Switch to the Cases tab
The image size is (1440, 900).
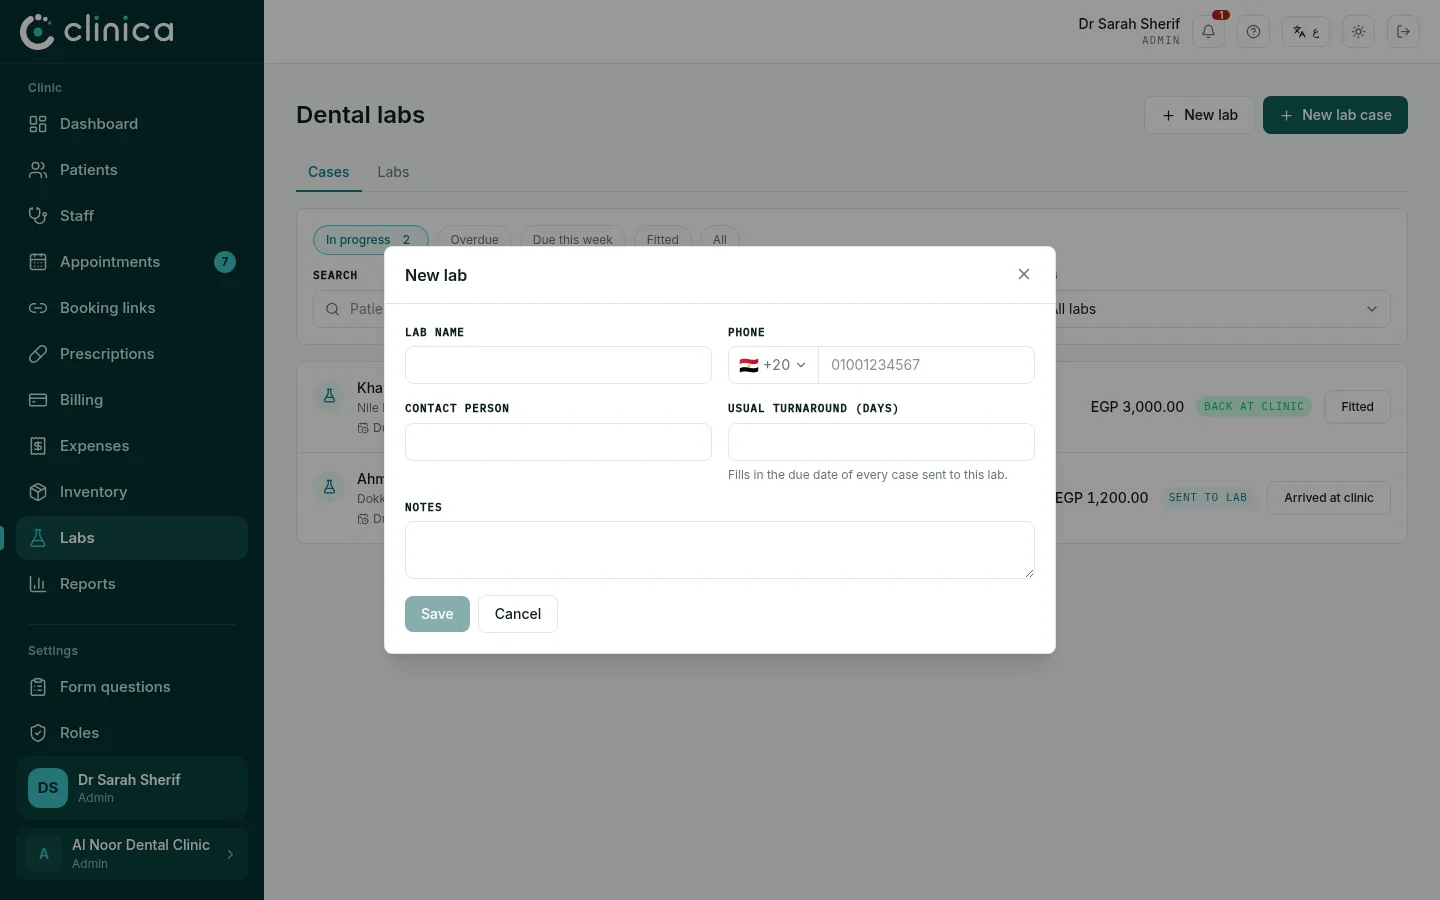click(329, 172)
